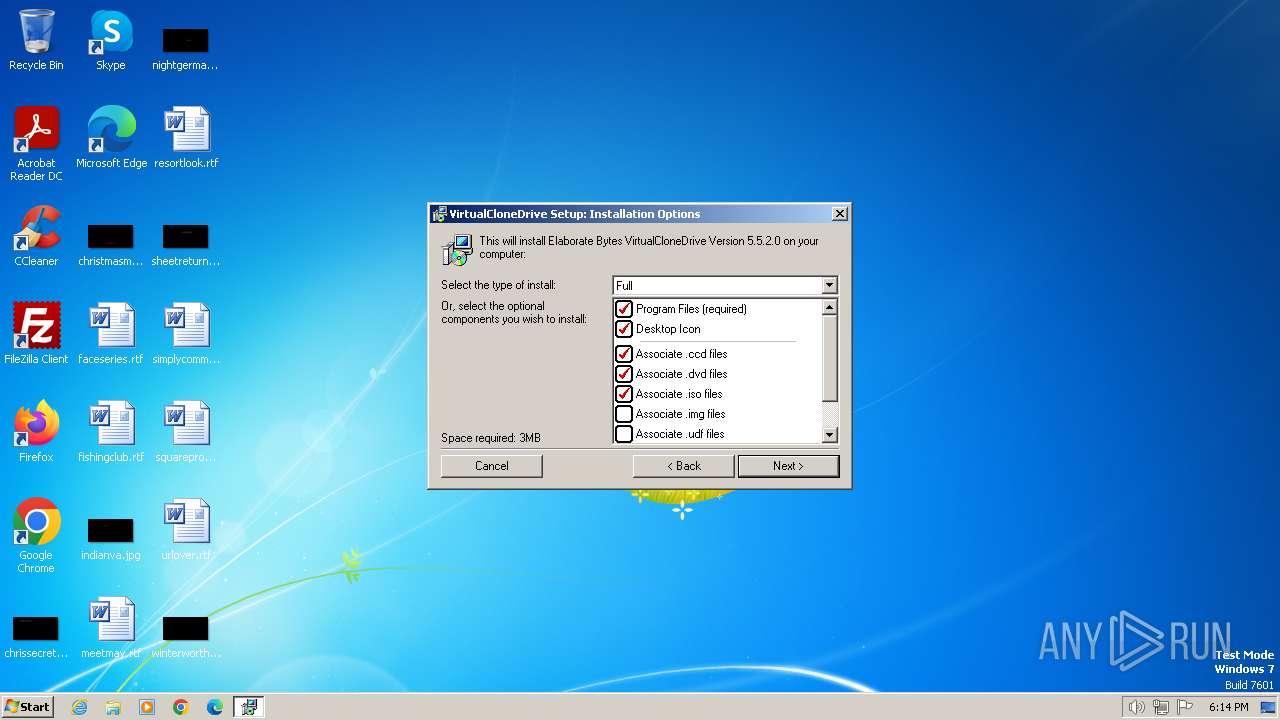This screenshot has height=720, width=1280.
Task: Select the simplycomm rtf file icon
Action: (x=186, y=334)
